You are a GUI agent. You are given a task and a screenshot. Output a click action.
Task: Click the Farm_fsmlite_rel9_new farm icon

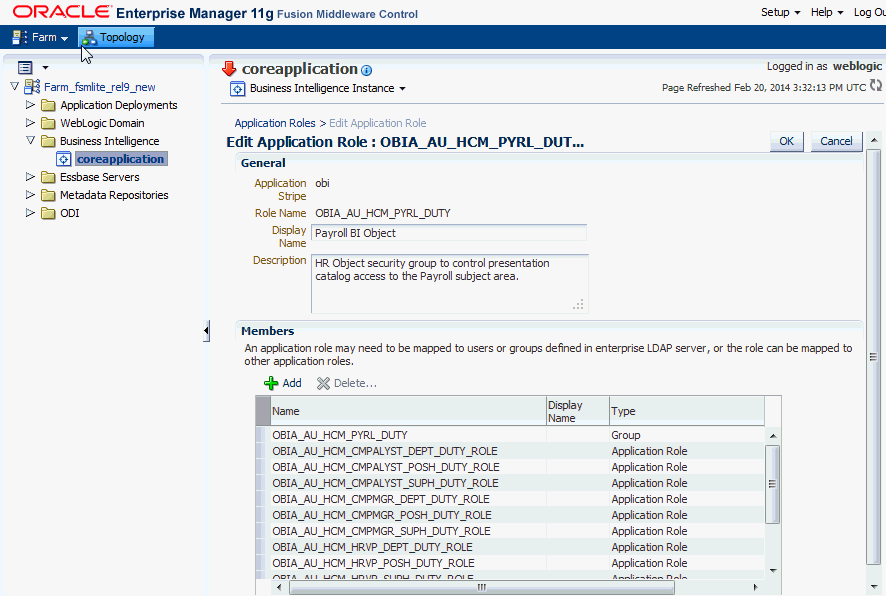[x=32, y=86]
